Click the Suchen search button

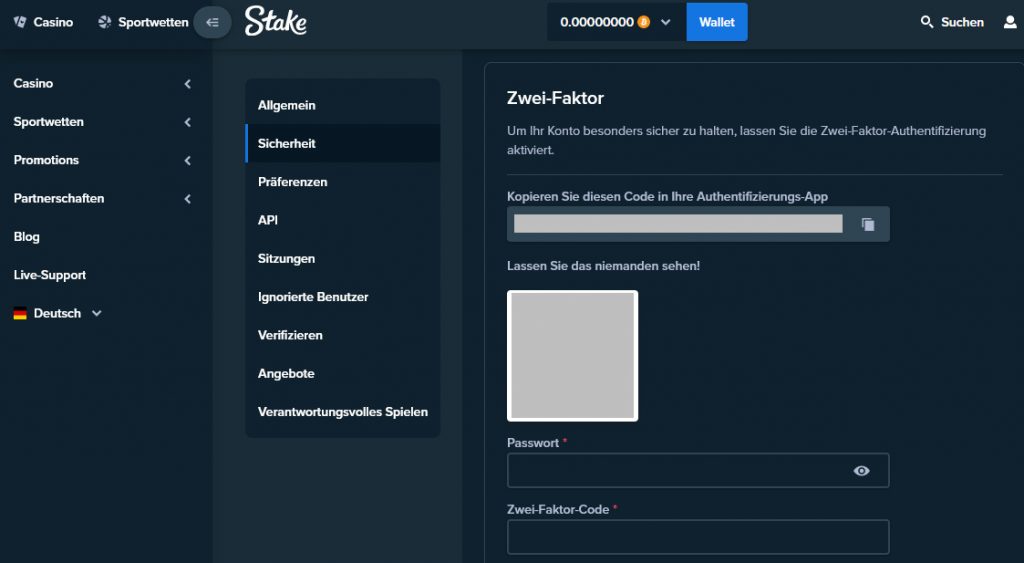(952, 22)
